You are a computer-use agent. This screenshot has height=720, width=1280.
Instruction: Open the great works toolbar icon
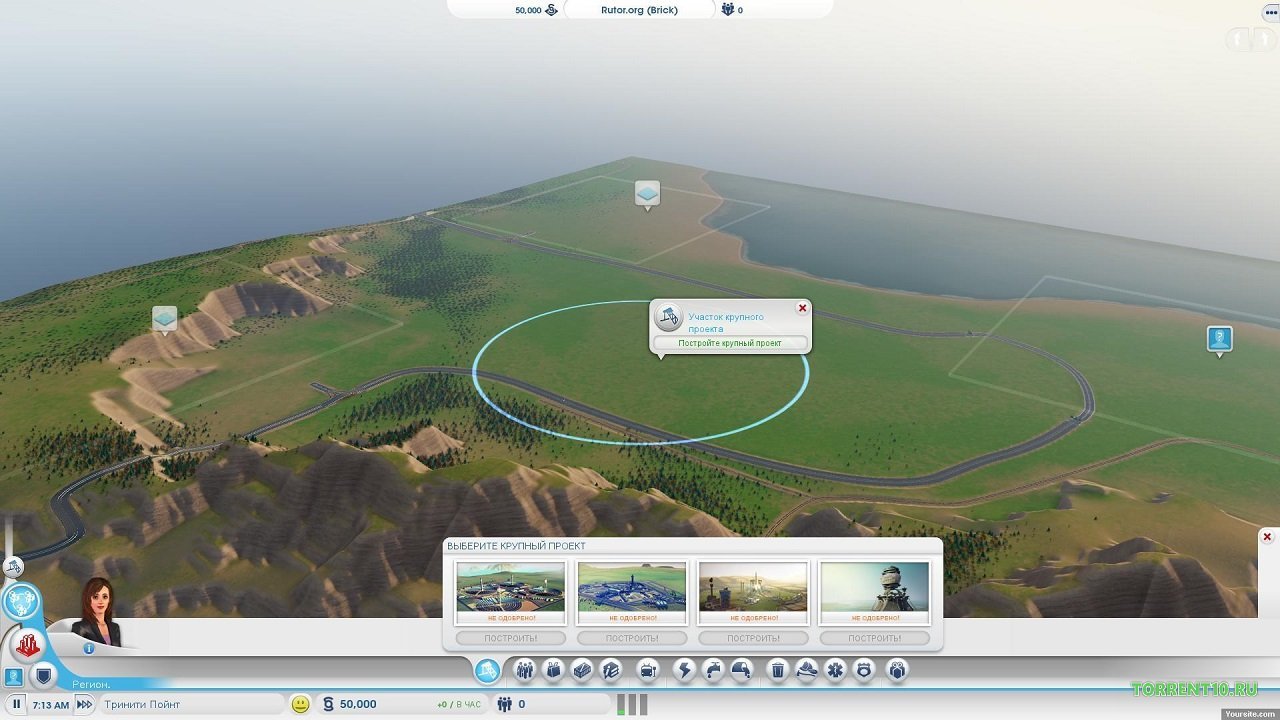click(487, 670)
